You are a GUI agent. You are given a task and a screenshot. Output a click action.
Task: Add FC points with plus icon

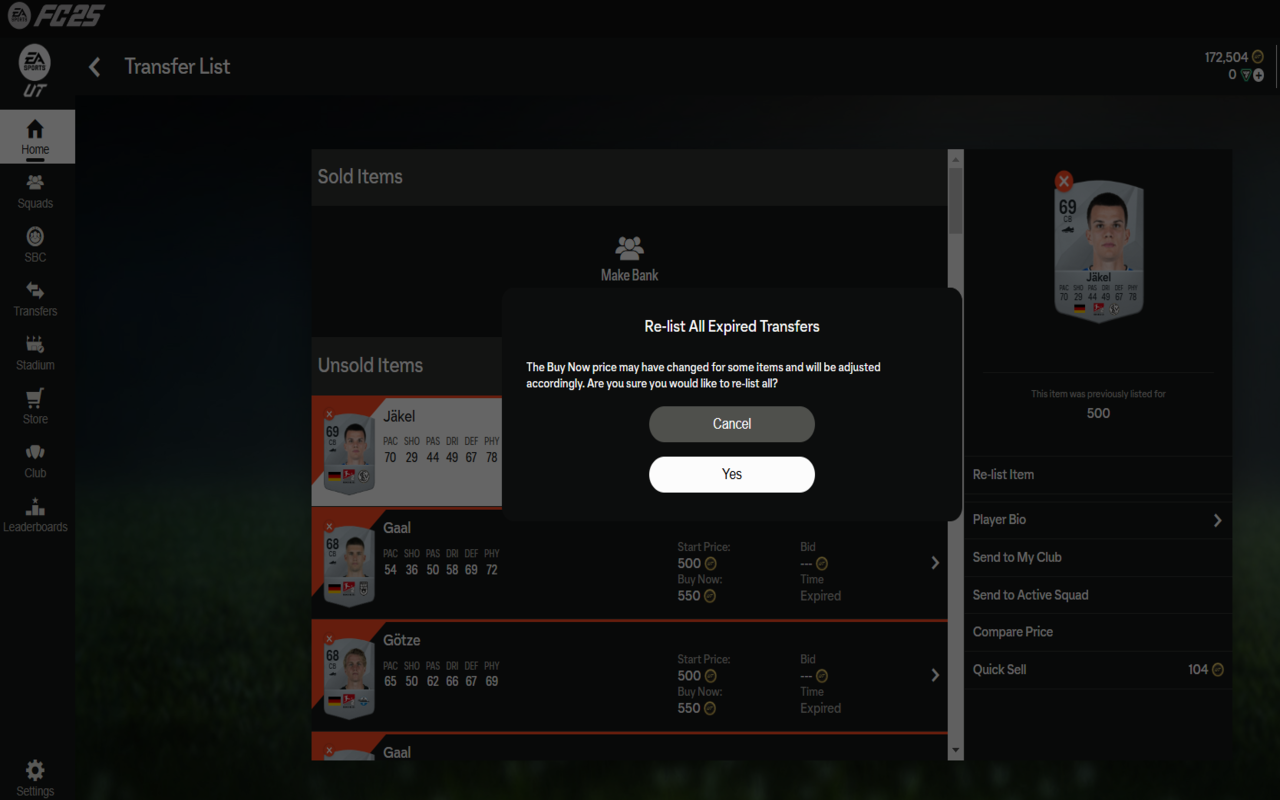tap(1259, 75)
